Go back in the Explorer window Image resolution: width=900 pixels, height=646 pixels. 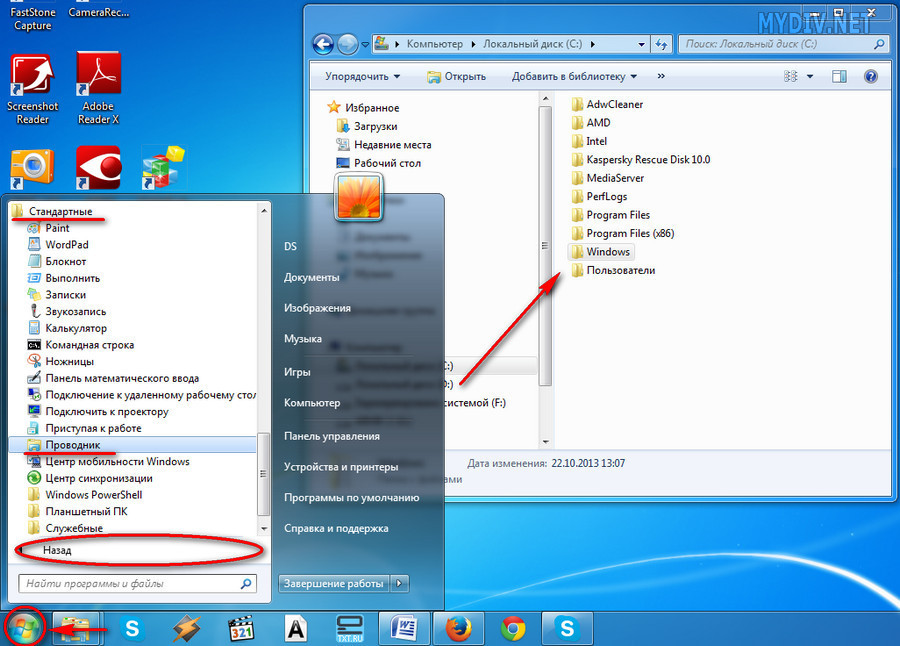[x=323, y=44]
